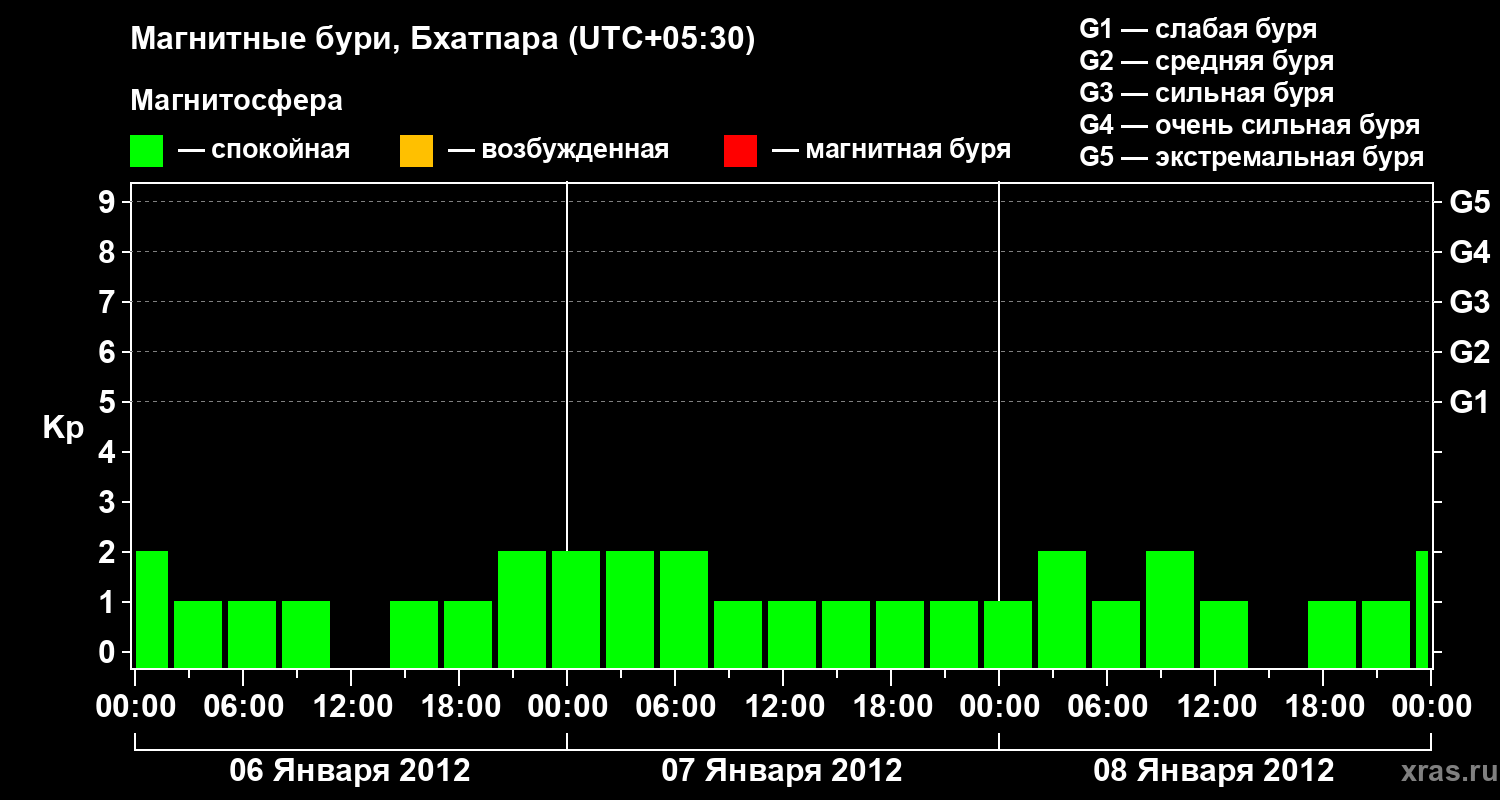
Task: Click the right-axis 'G4' storm level label
Action: (1469, 252)
